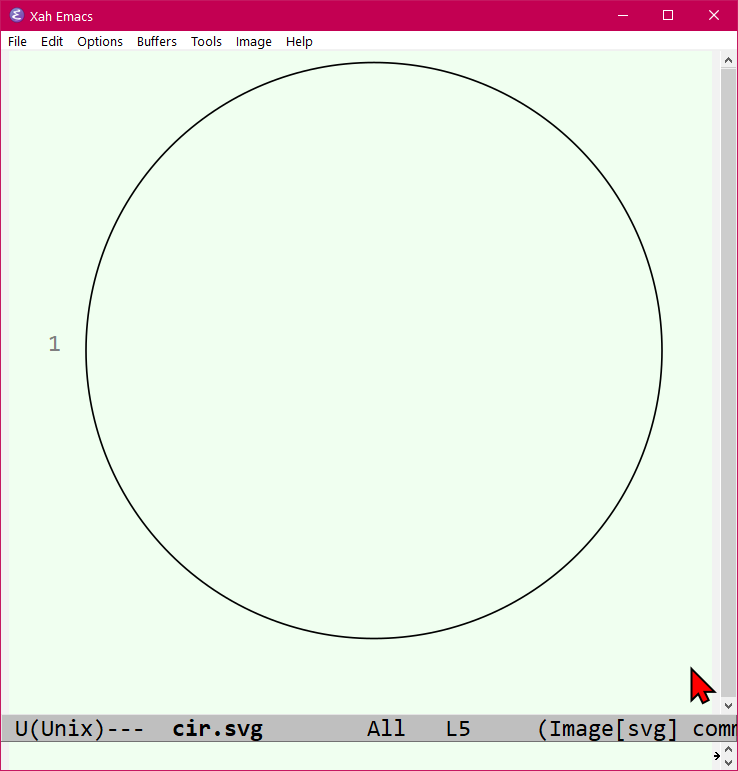Click the minibuffer scrollbar's down arrow
This screenshot has width=738, height=771.
coord(729,762)
